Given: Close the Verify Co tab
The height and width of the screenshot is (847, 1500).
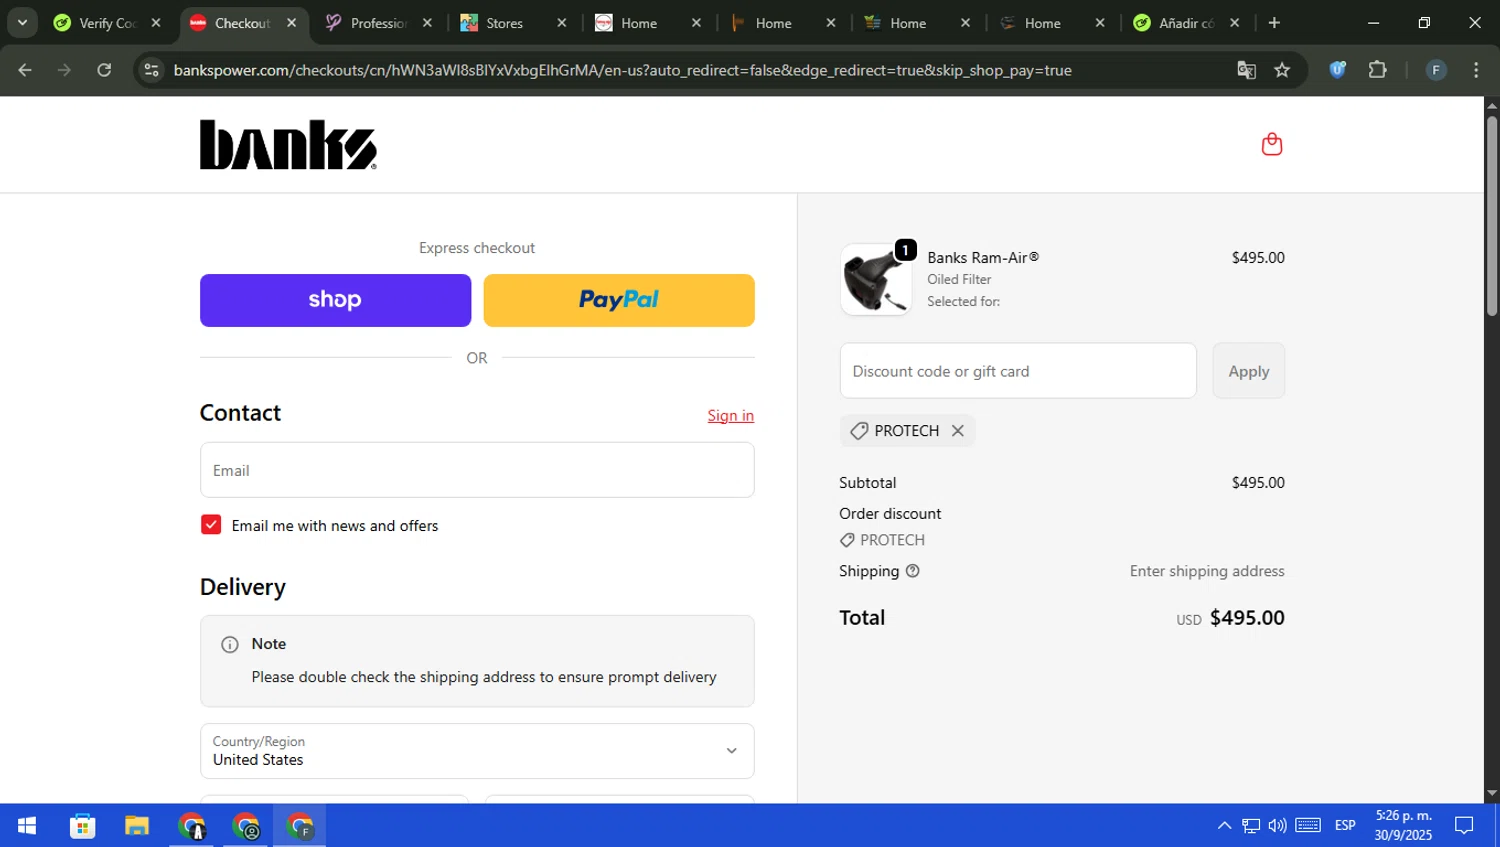Looking at the screenshot, I should (156, 23).
